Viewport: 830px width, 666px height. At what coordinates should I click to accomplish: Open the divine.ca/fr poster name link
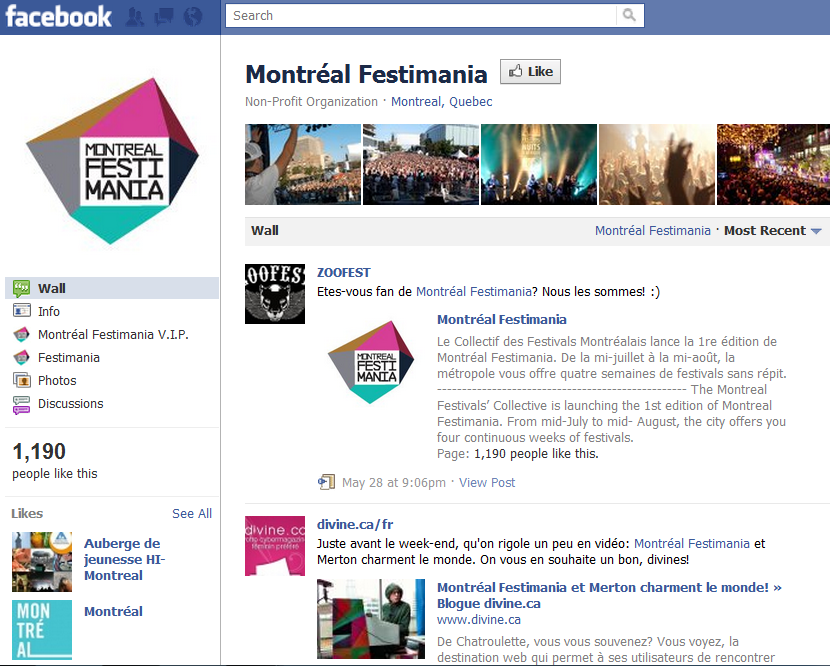(x=355, y=524)
